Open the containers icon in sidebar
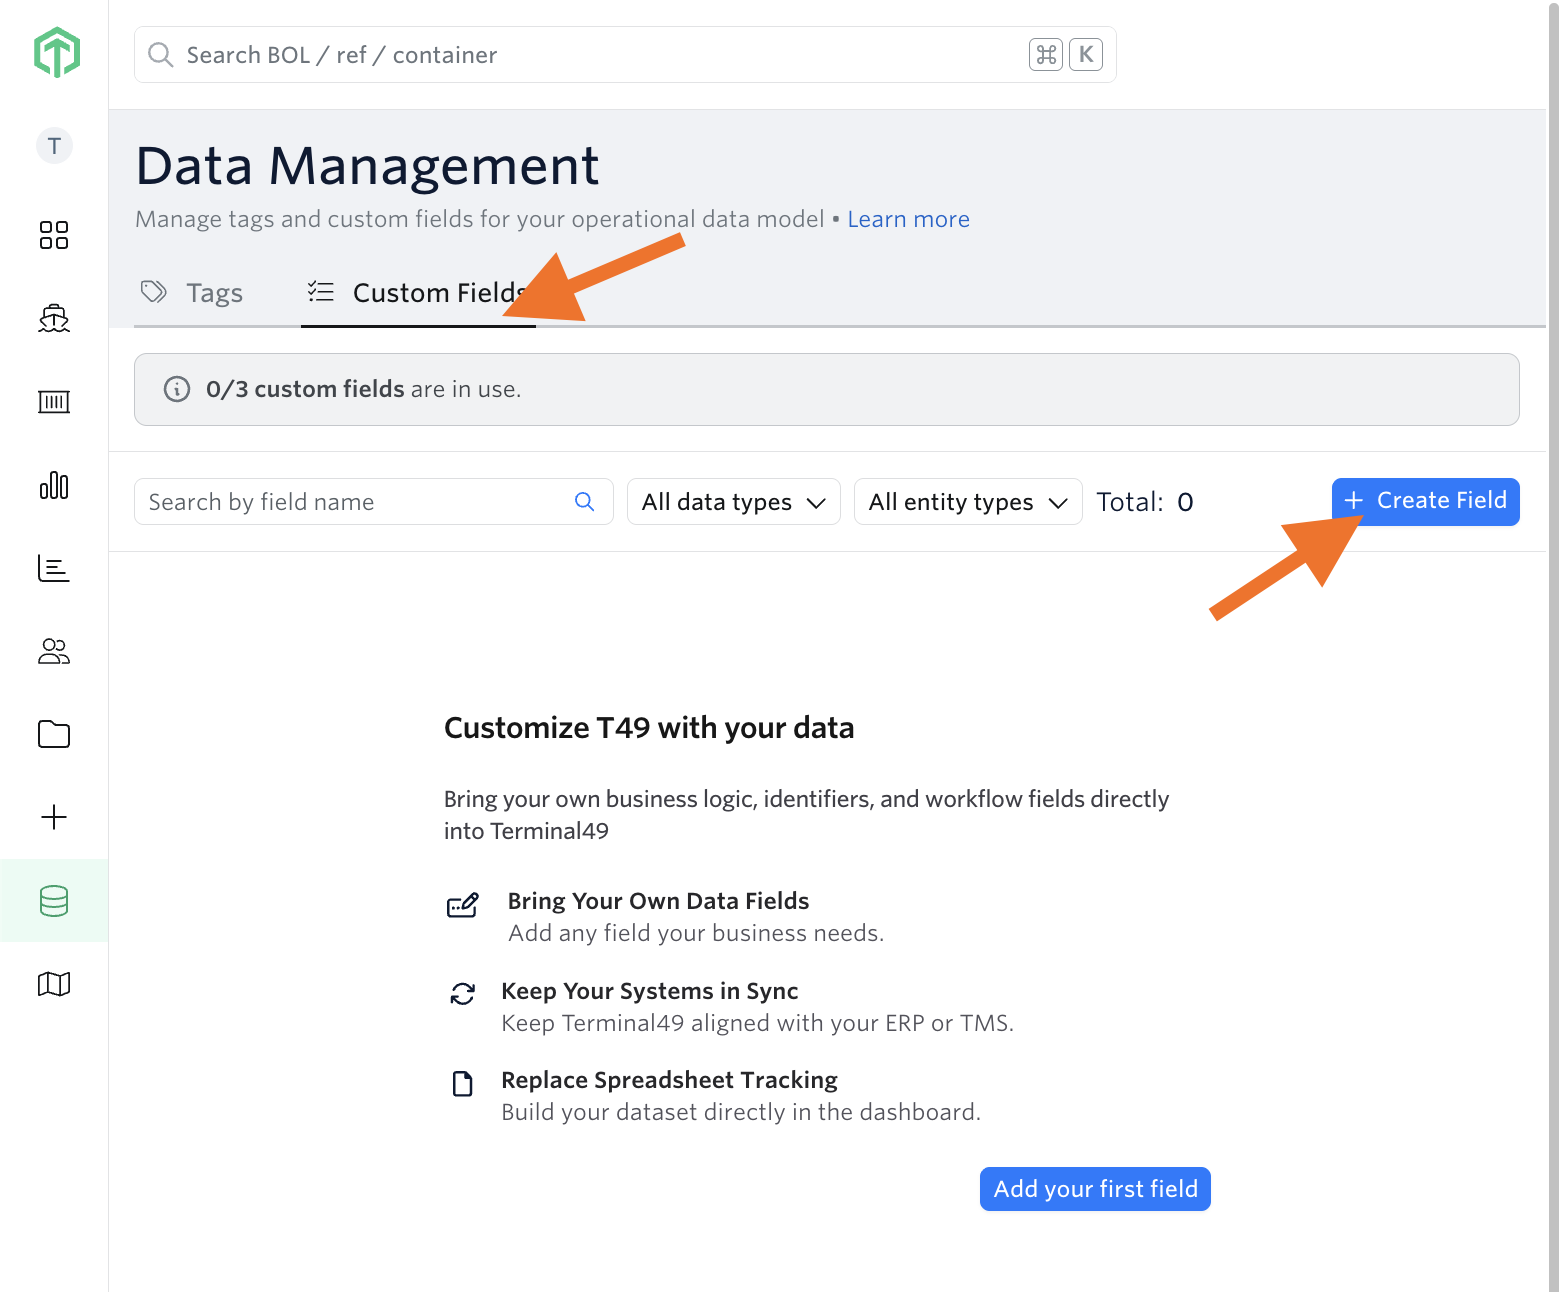The width and height of the screenshot is (1562, 1292). [x=54, y=402]
